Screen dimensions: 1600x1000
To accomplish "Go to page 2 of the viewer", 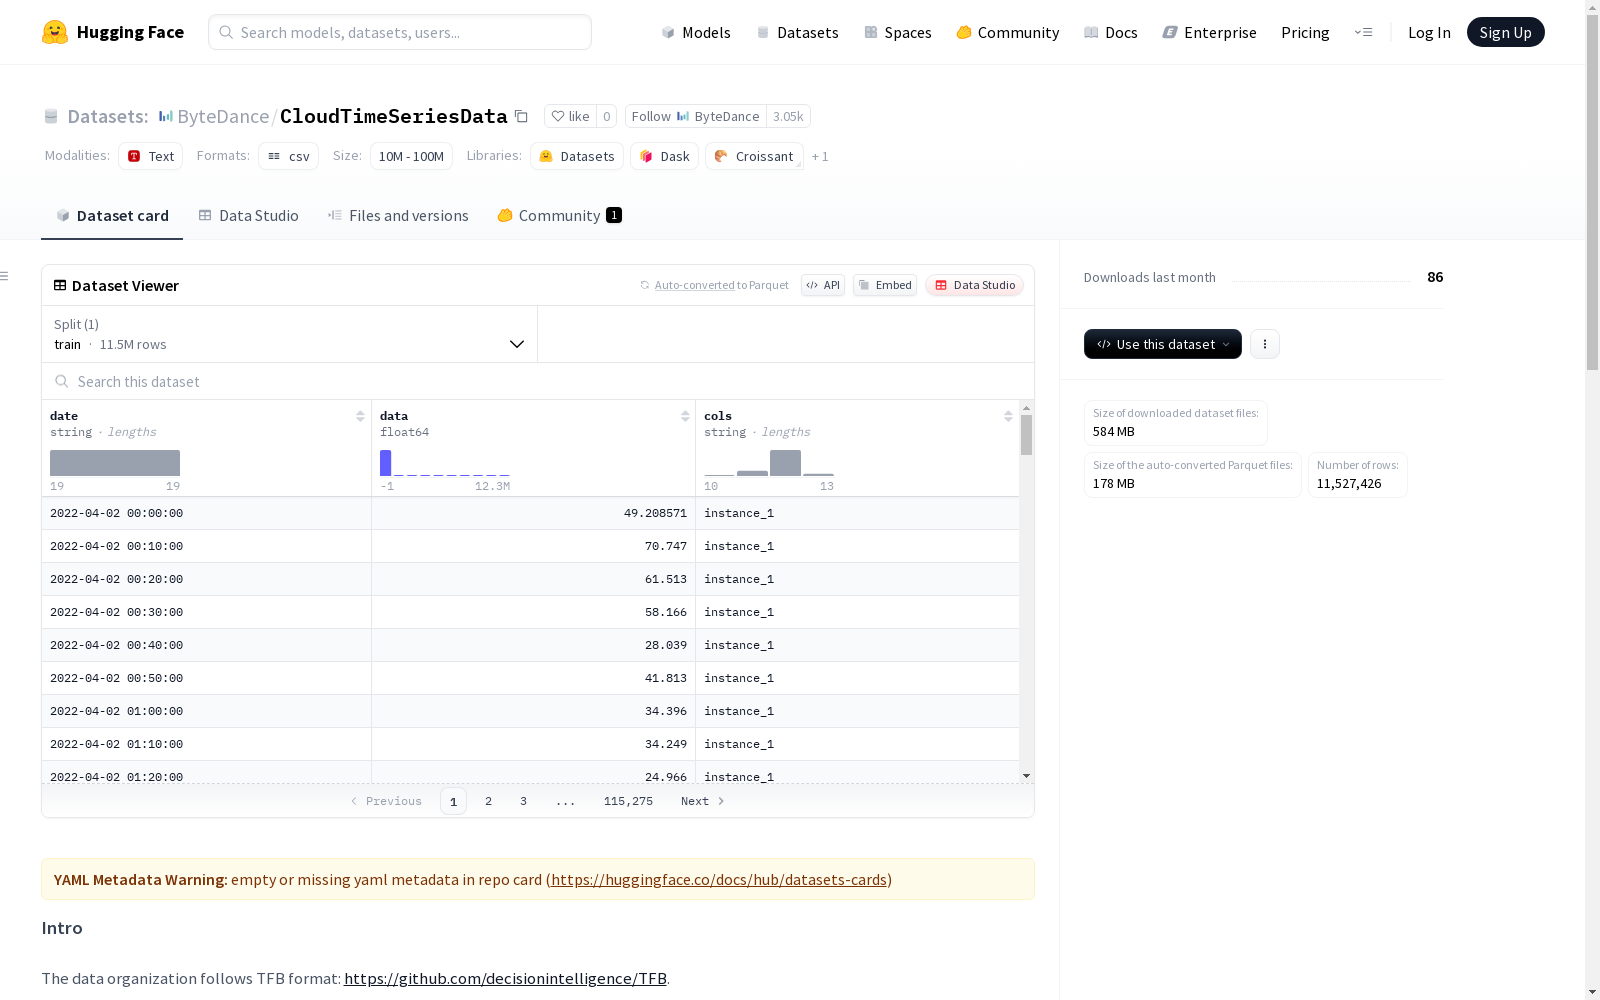I will click(488, 801).
